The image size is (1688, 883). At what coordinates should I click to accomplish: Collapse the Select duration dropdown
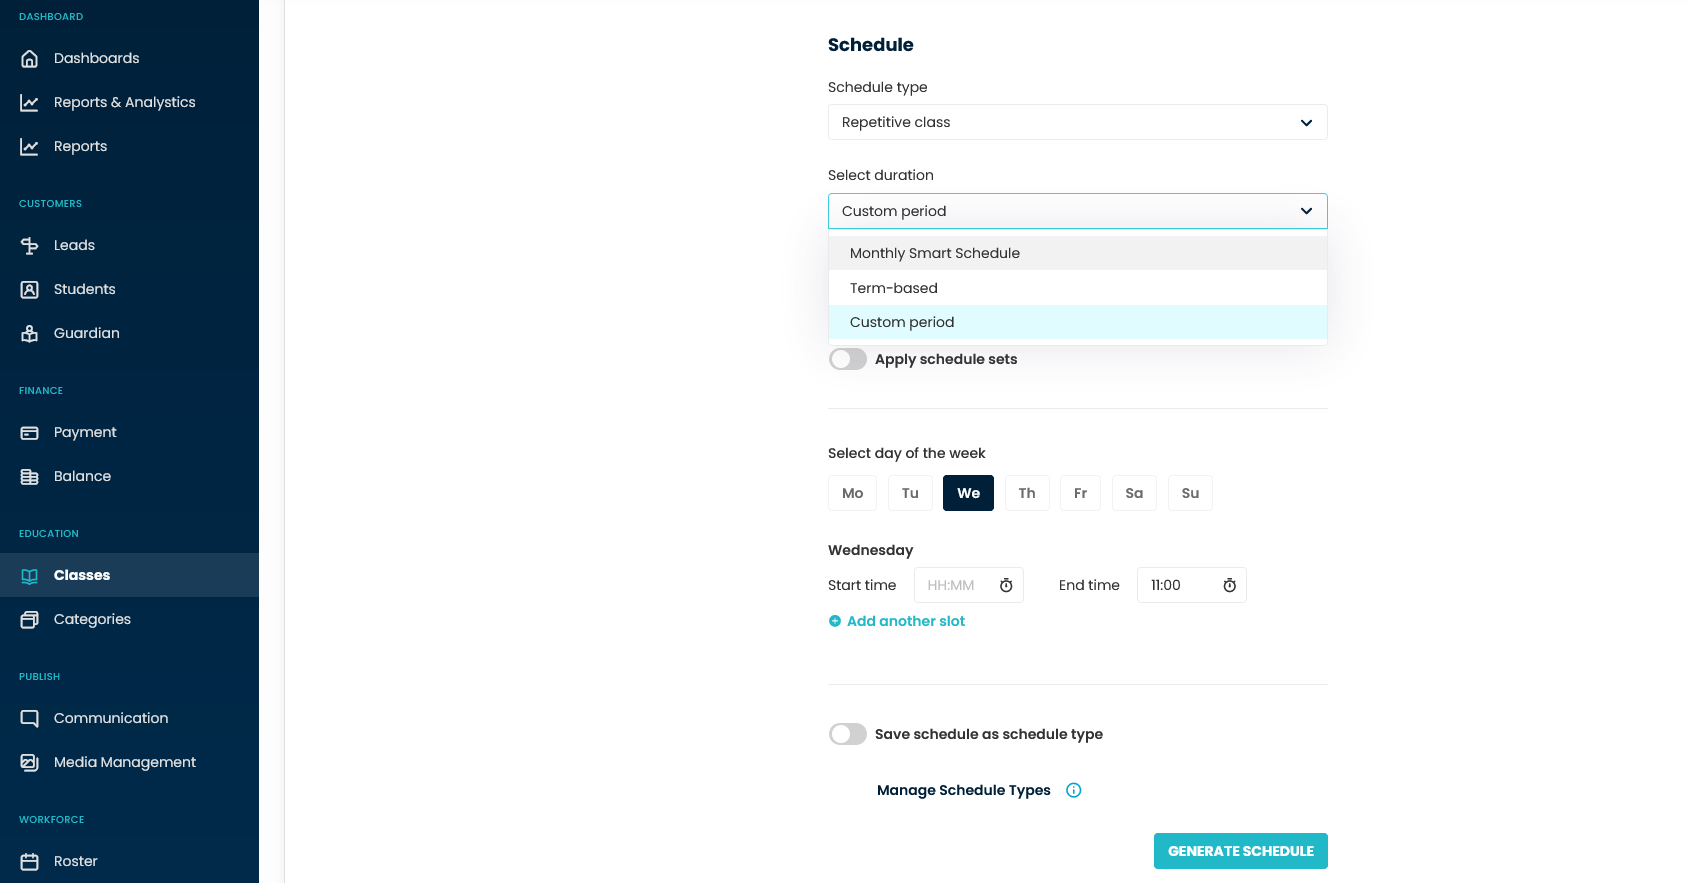click(1078, 211)
